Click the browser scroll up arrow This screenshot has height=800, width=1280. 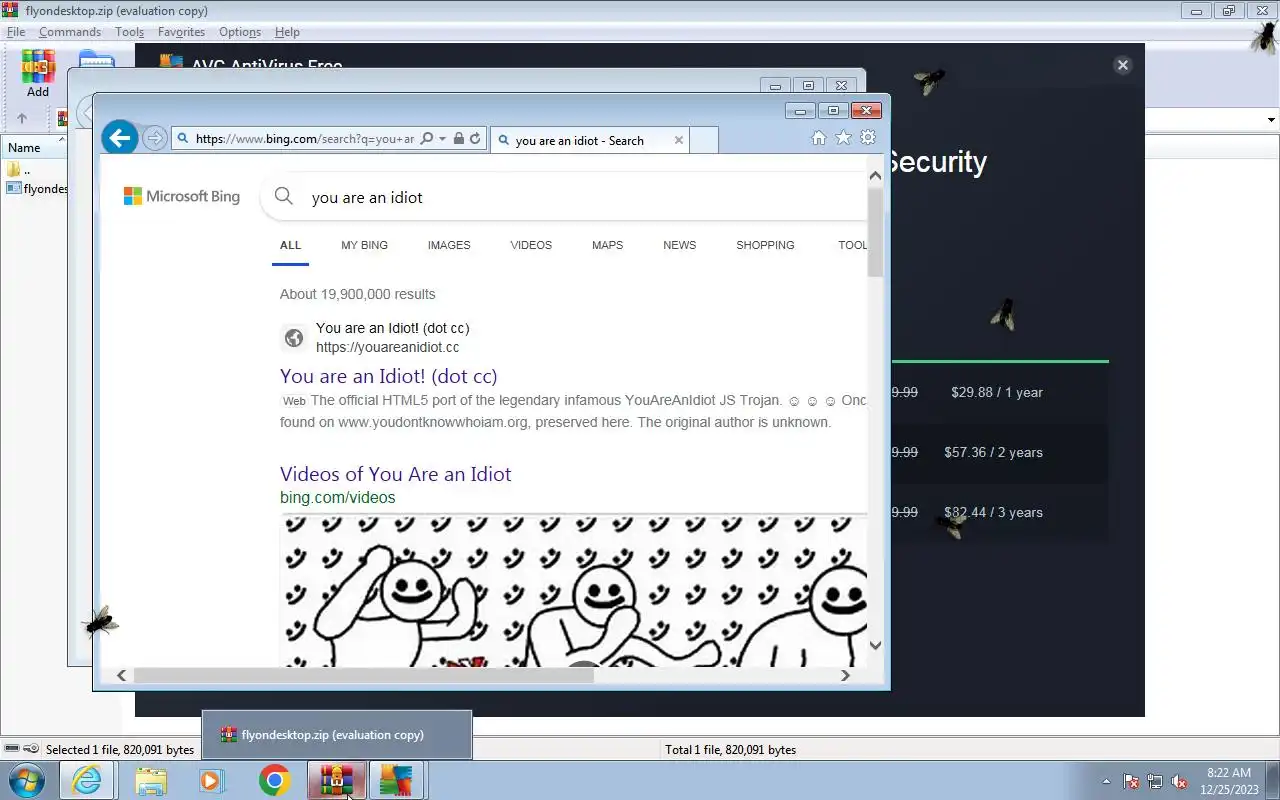click(x=875, y=176)
